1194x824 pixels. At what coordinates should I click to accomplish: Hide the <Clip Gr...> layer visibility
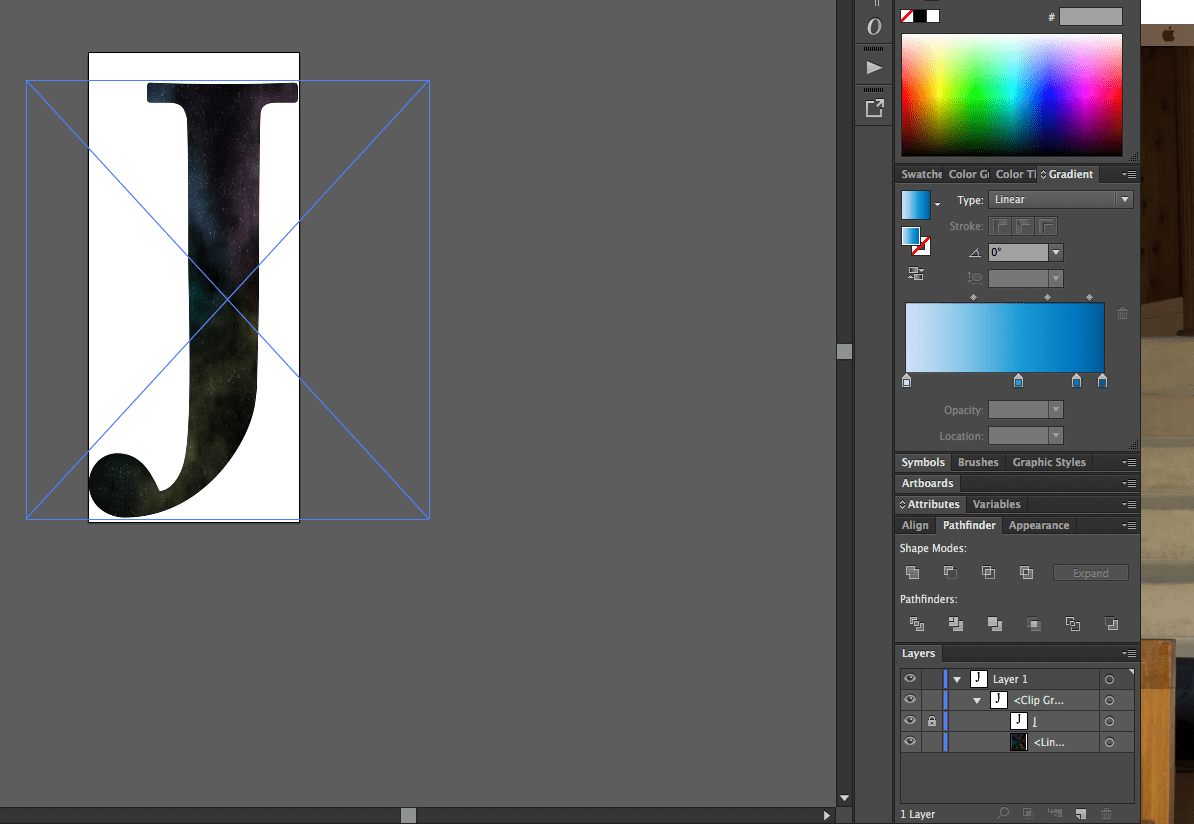[910, 699]
